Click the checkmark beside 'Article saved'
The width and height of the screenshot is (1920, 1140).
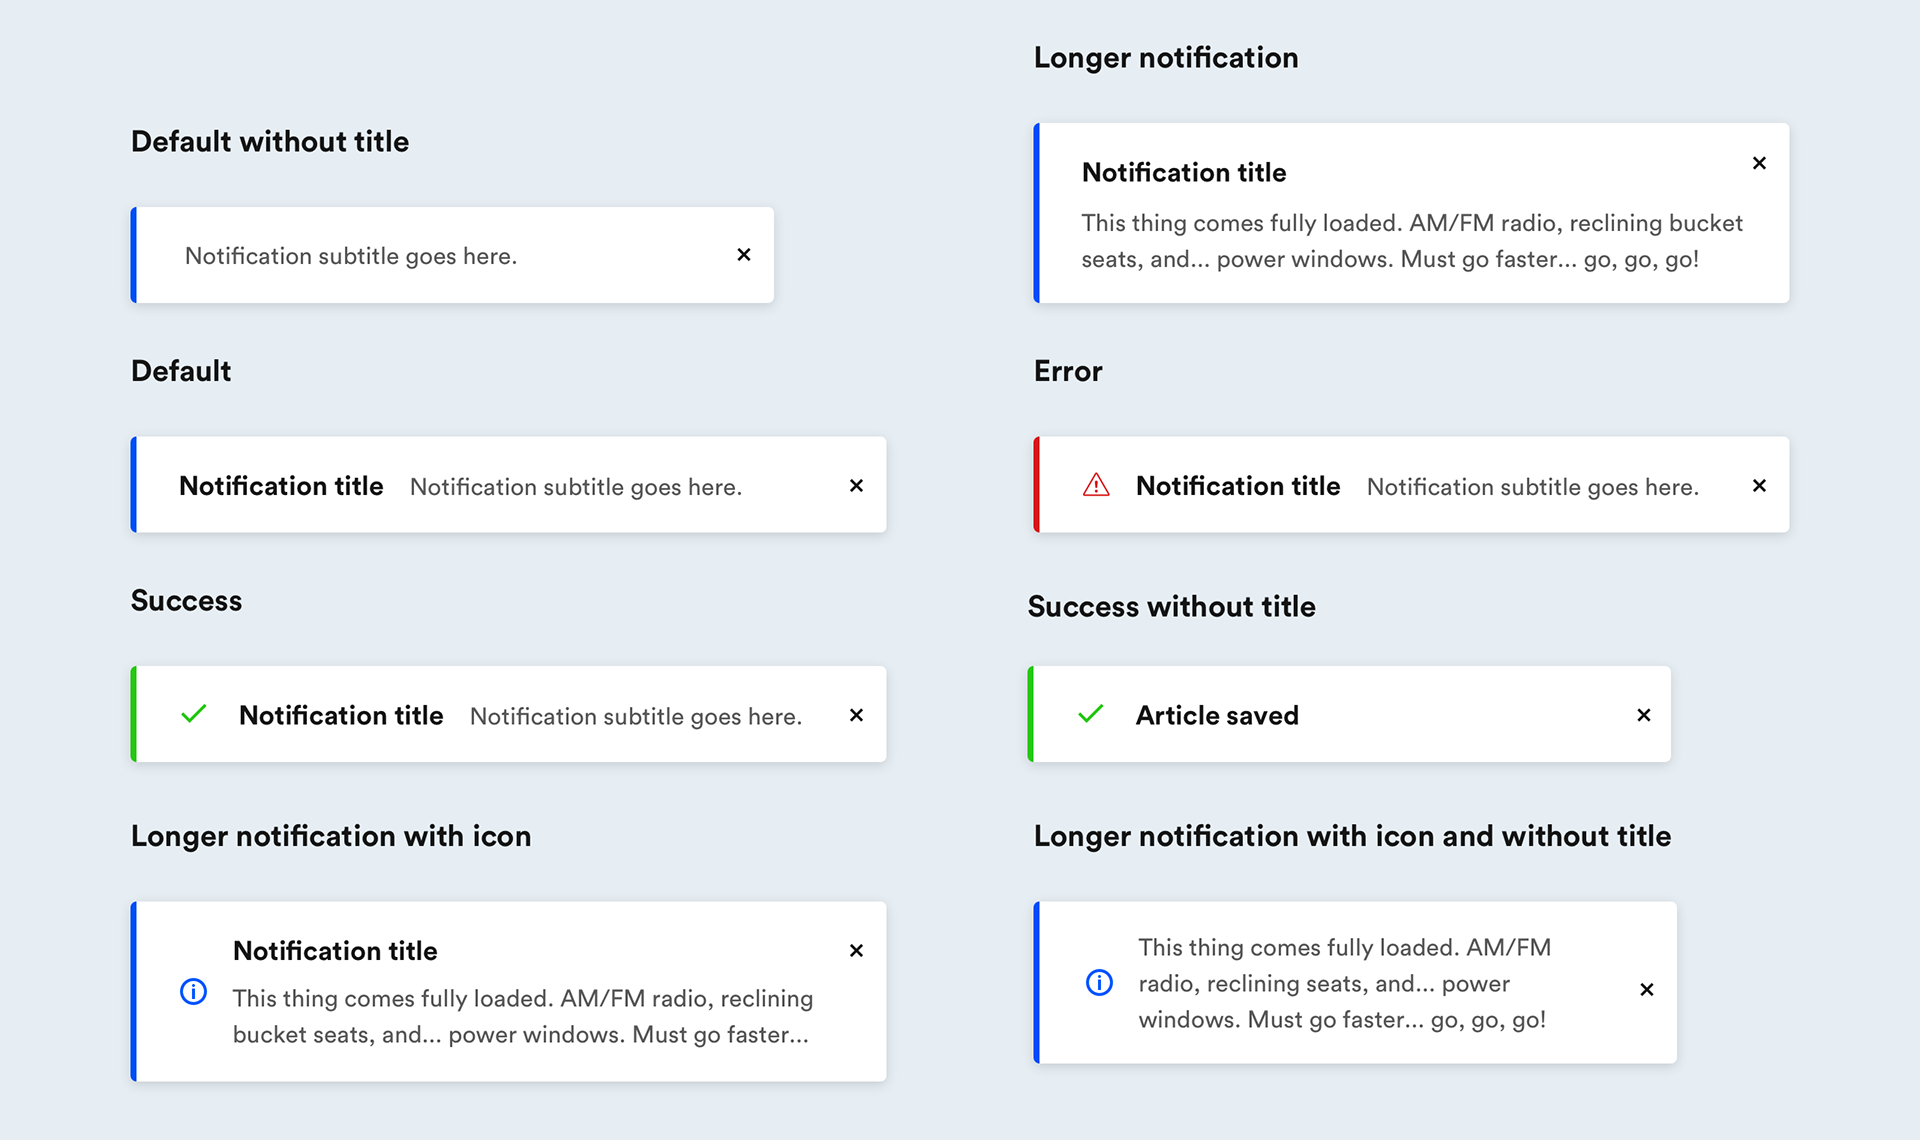1091,714
